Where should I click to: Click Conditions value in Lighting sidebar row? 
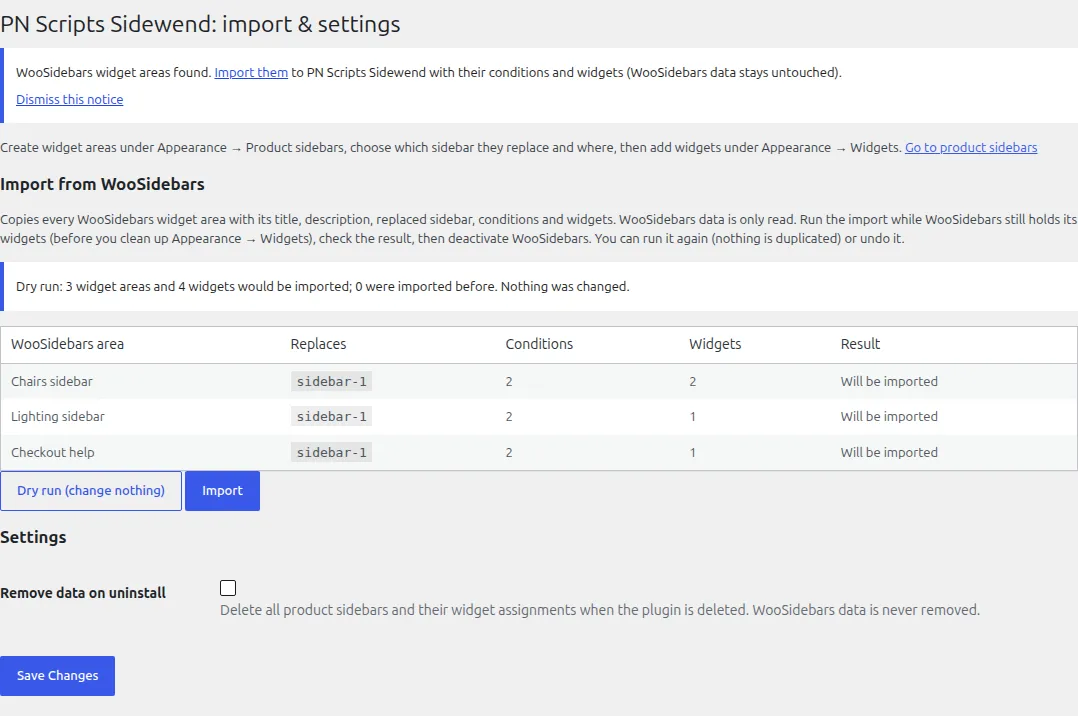(509, 416)
